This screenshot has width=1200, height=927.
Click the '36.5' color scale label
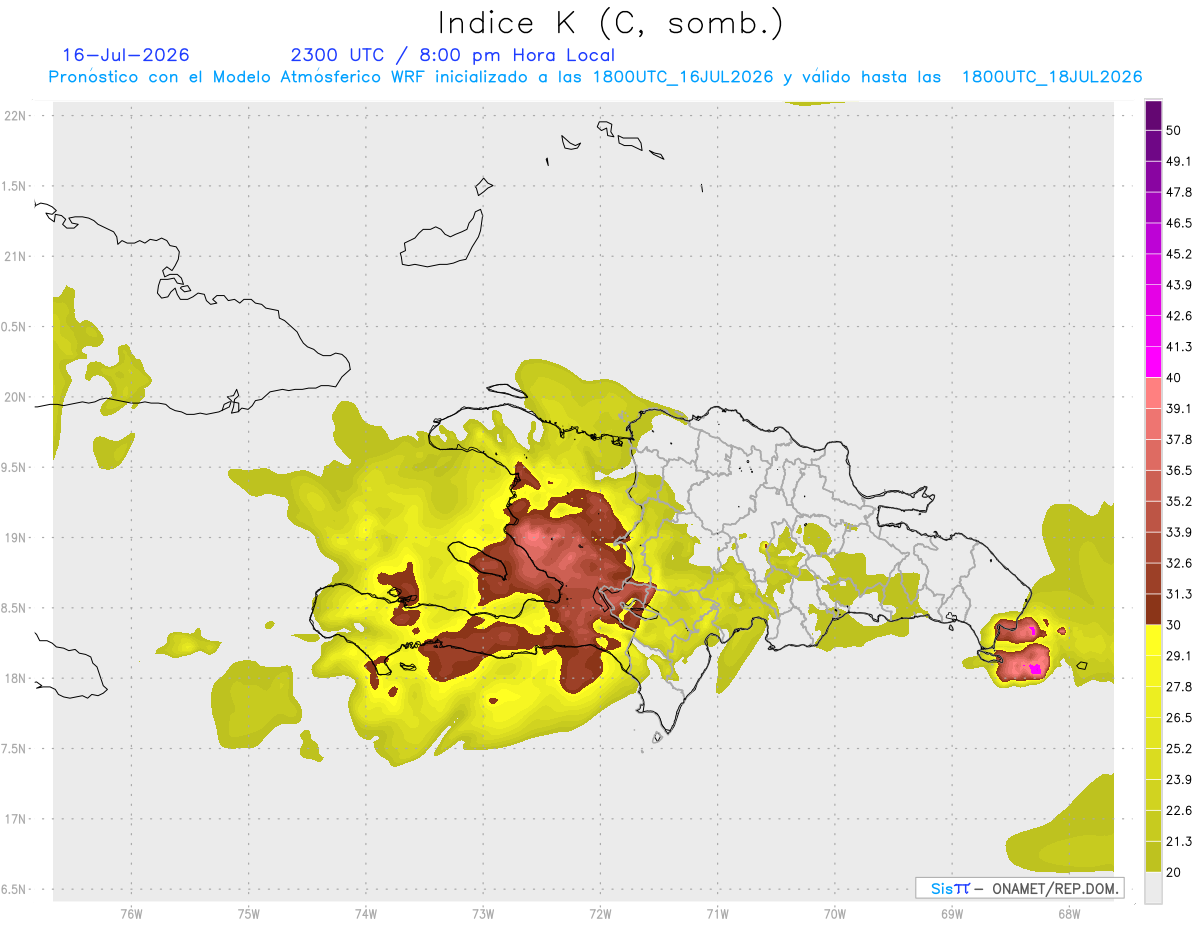point(1179,470)
